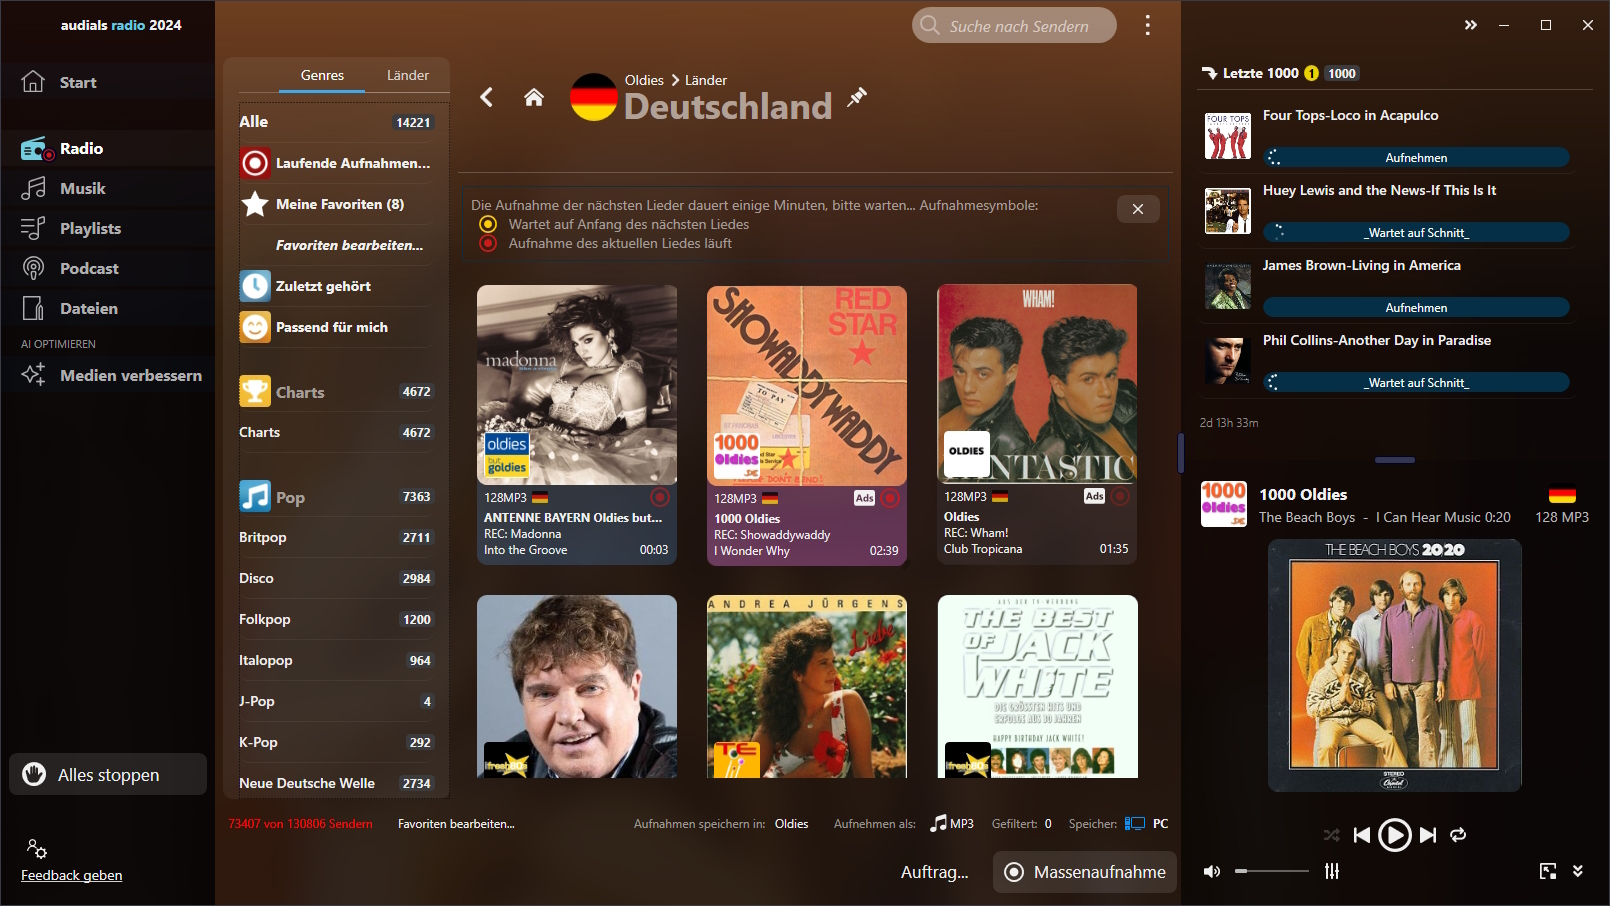Select Neue Deutsche Welle genre
The height and width of the screenshot is (906, 1610).
click(x=336, y=783)
